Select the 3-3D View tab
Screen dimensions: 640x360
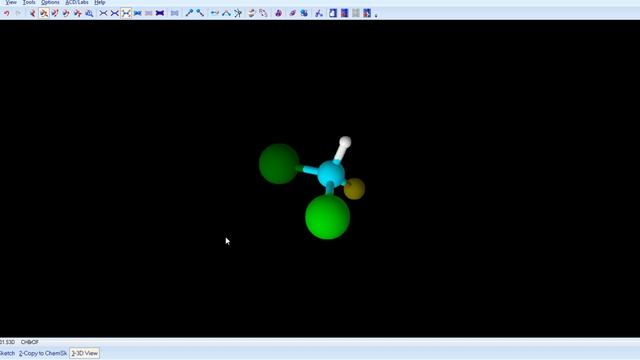point(84,353)
